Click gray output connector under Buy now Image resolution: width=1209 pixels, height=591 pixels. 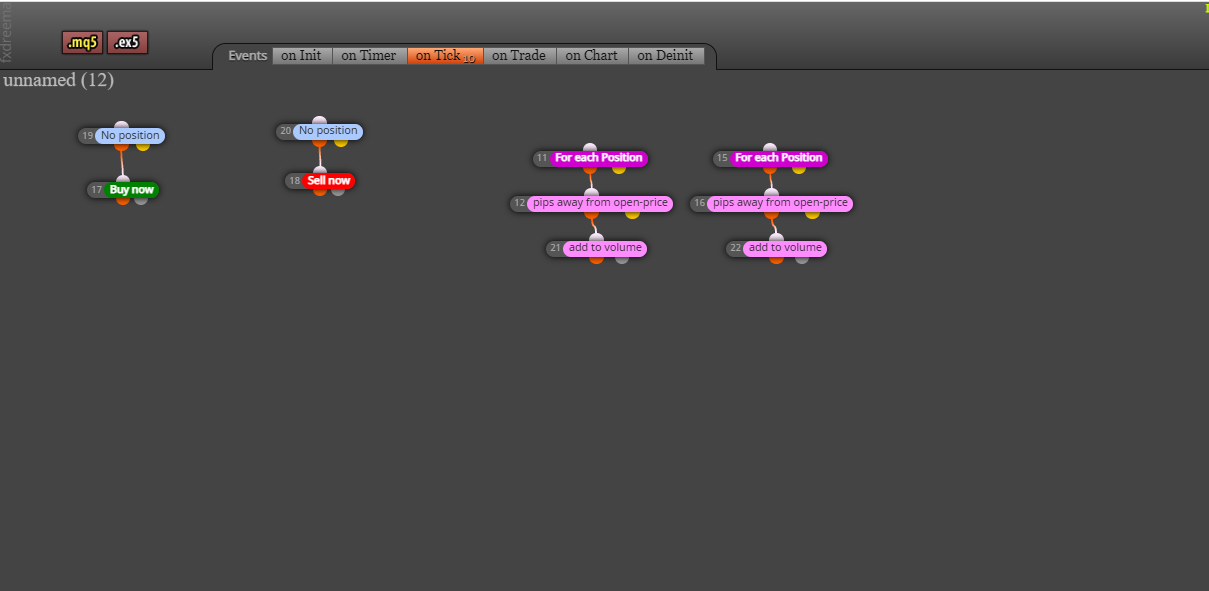[141, 200]
